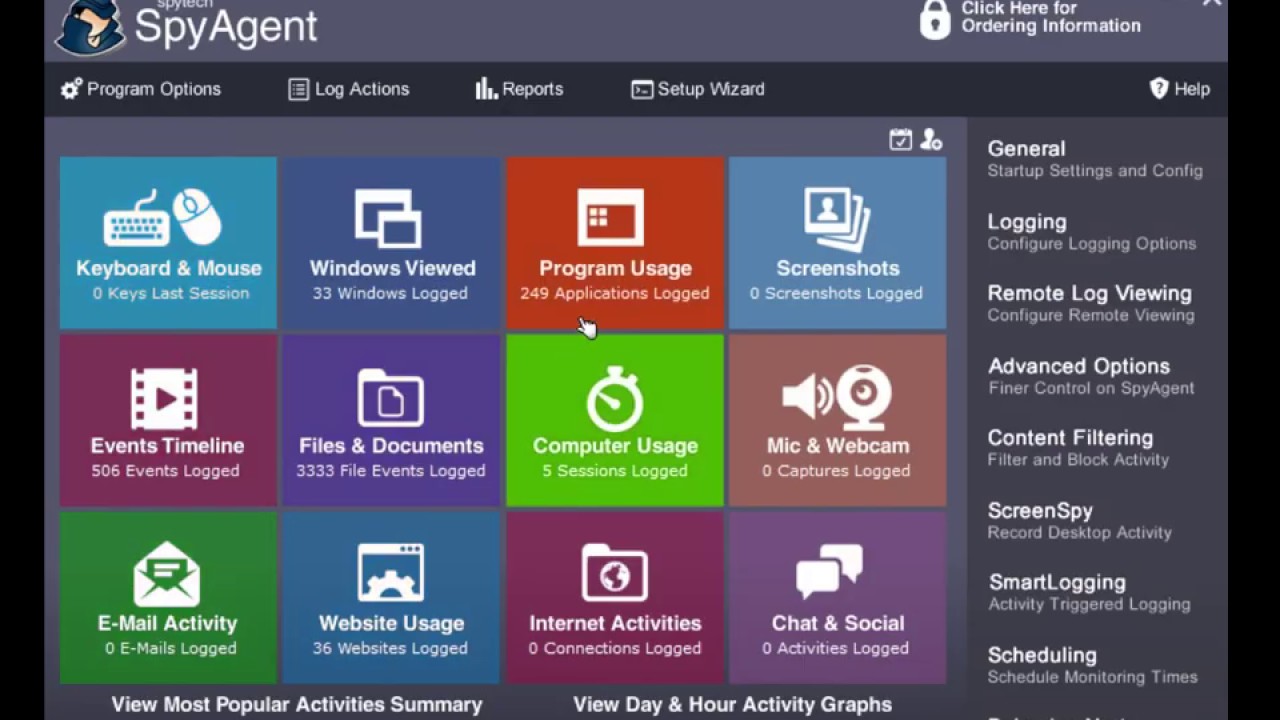Open the Website Usage tile
The image size is (1280, 720).
point(392,598)
